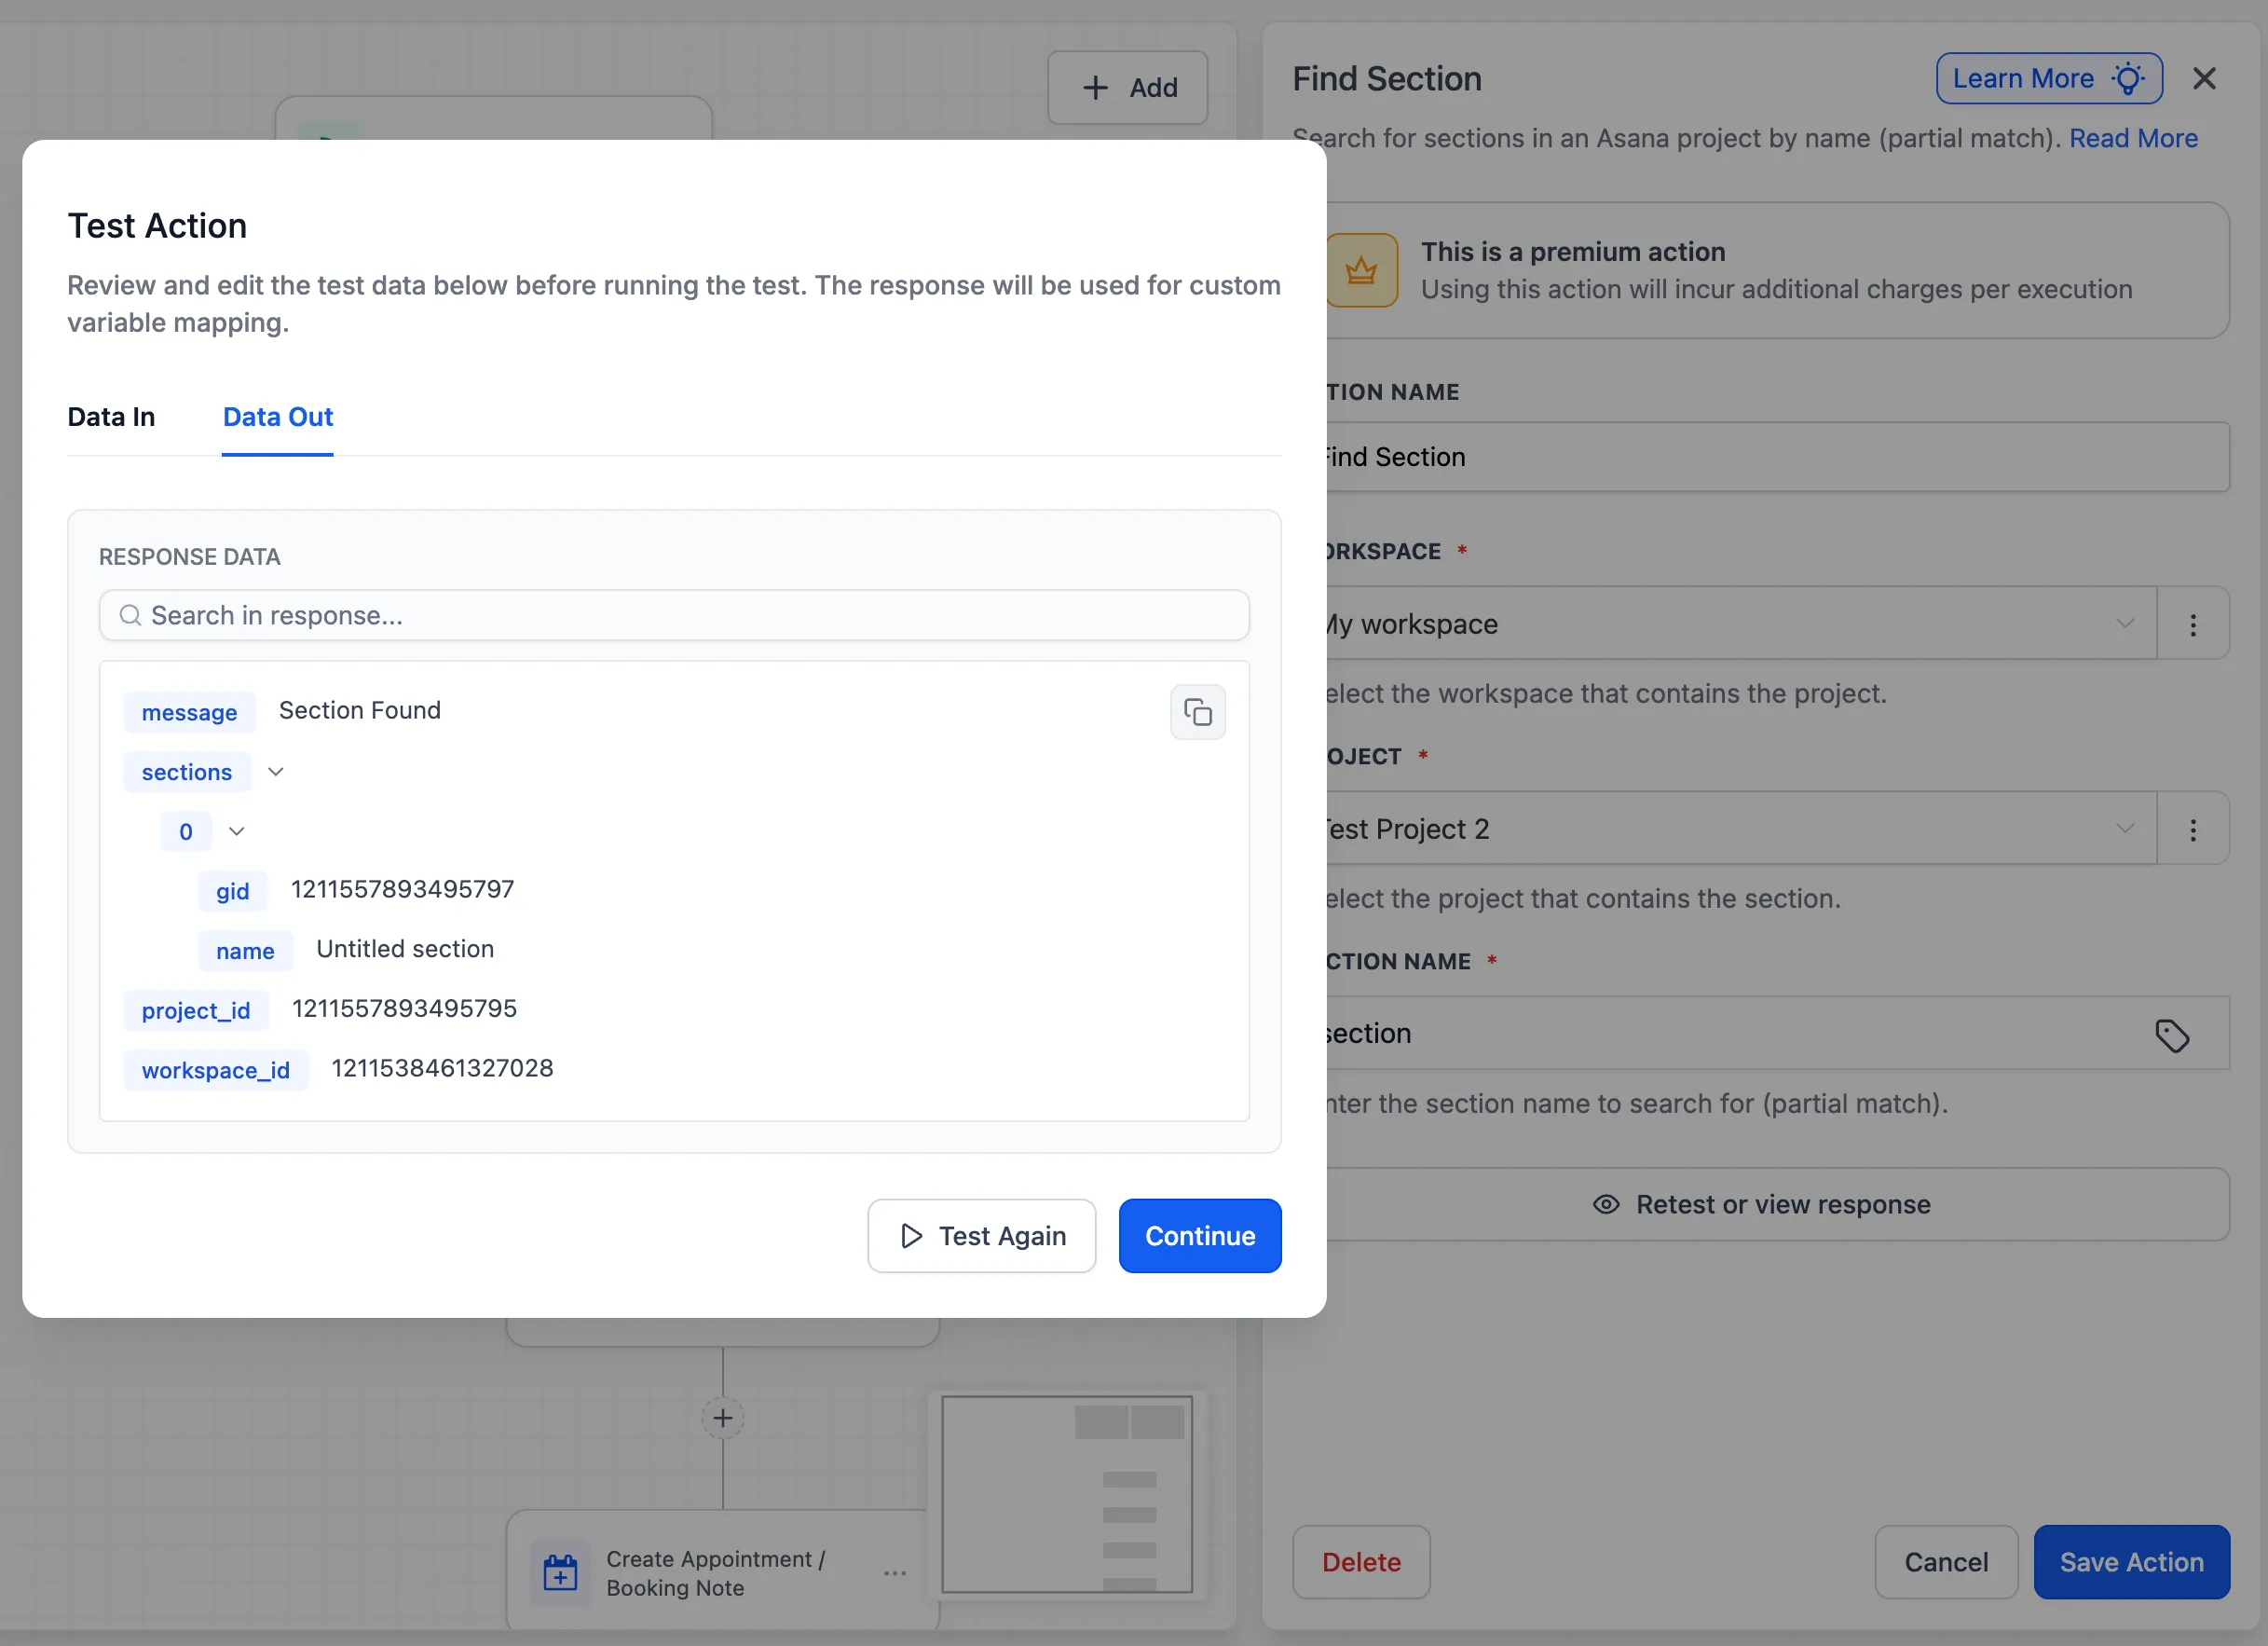The height and width of the screenshot is (1646, 2268).
Task: Open the Test Project 2 dropdown
Action: (x=2126, y=829)
